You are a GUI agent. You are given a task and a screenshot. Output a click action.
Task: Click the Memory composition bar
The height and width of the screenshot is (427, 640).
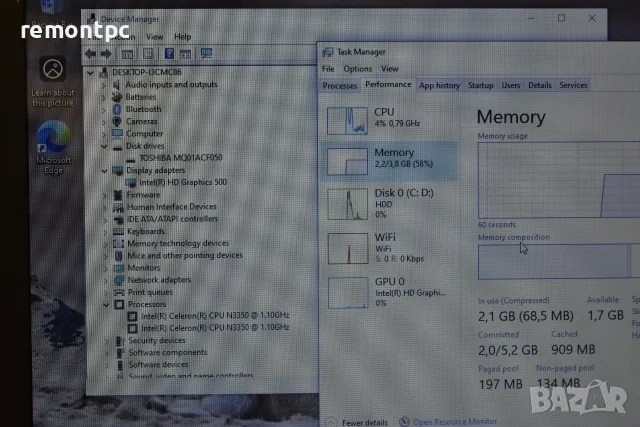[x=559, y=262]
